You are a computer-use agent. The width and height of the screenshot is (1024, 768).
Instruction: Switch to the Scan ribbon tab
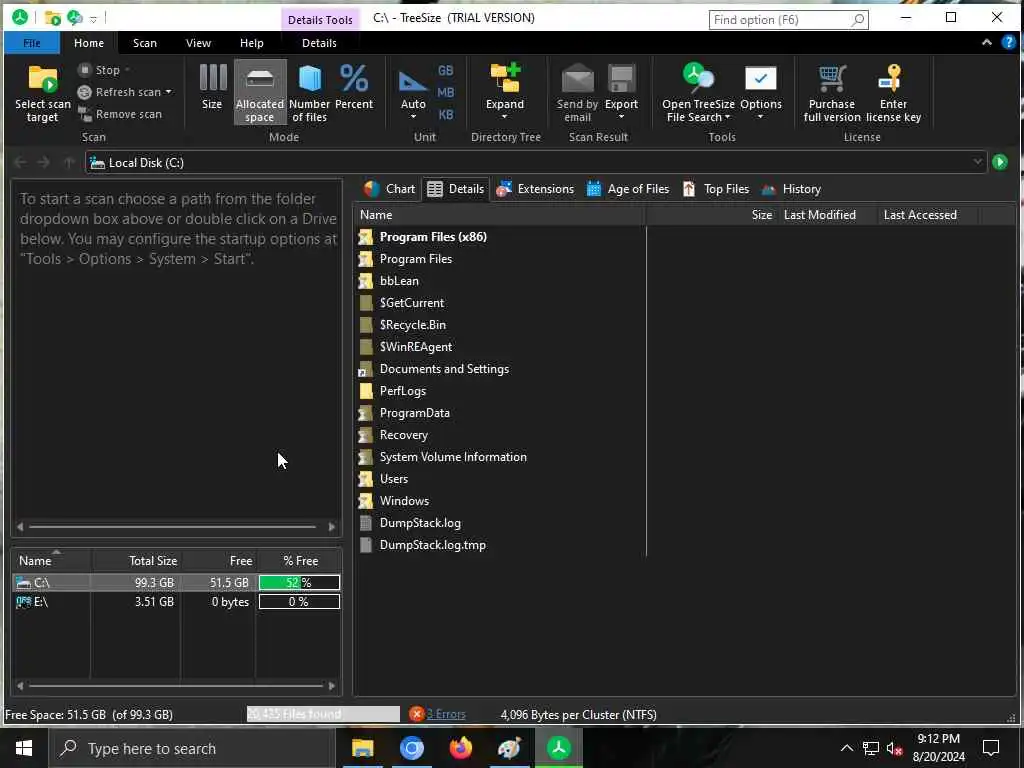point(145,43)
